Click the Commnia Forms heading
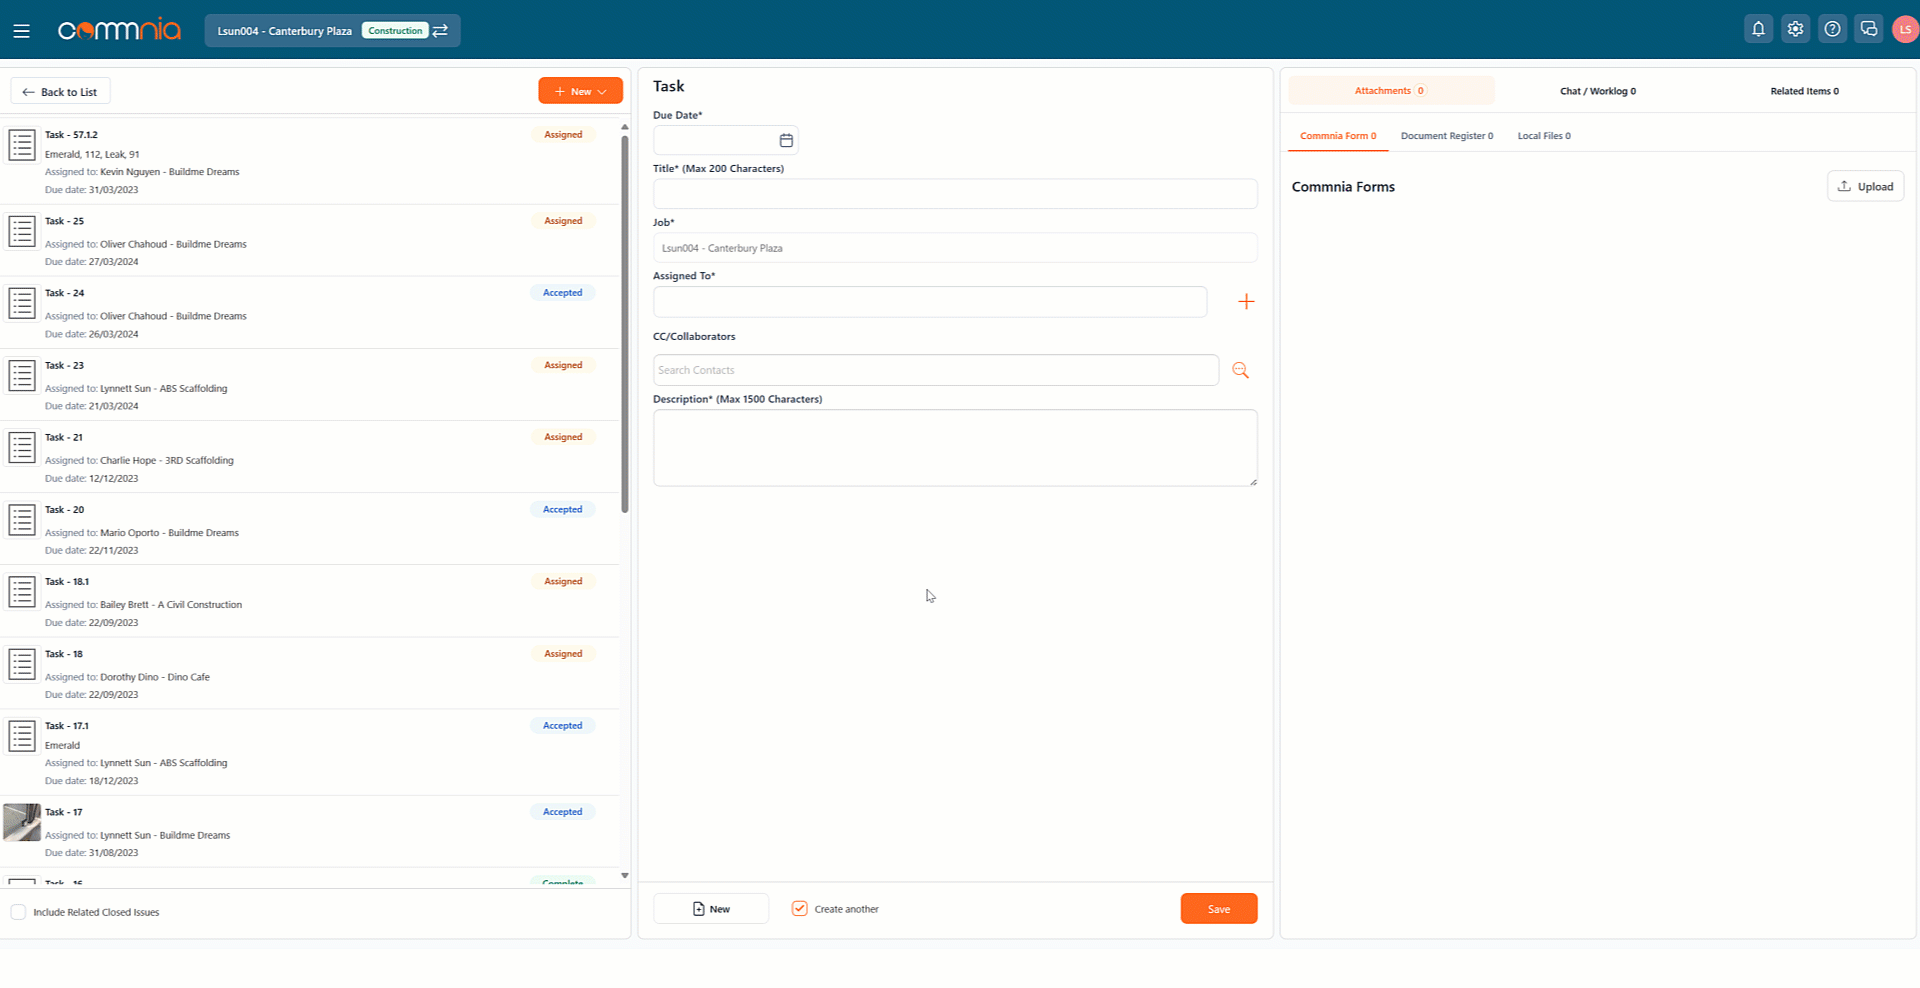This screenshot has height=988, width=1920. [1343, 187]
